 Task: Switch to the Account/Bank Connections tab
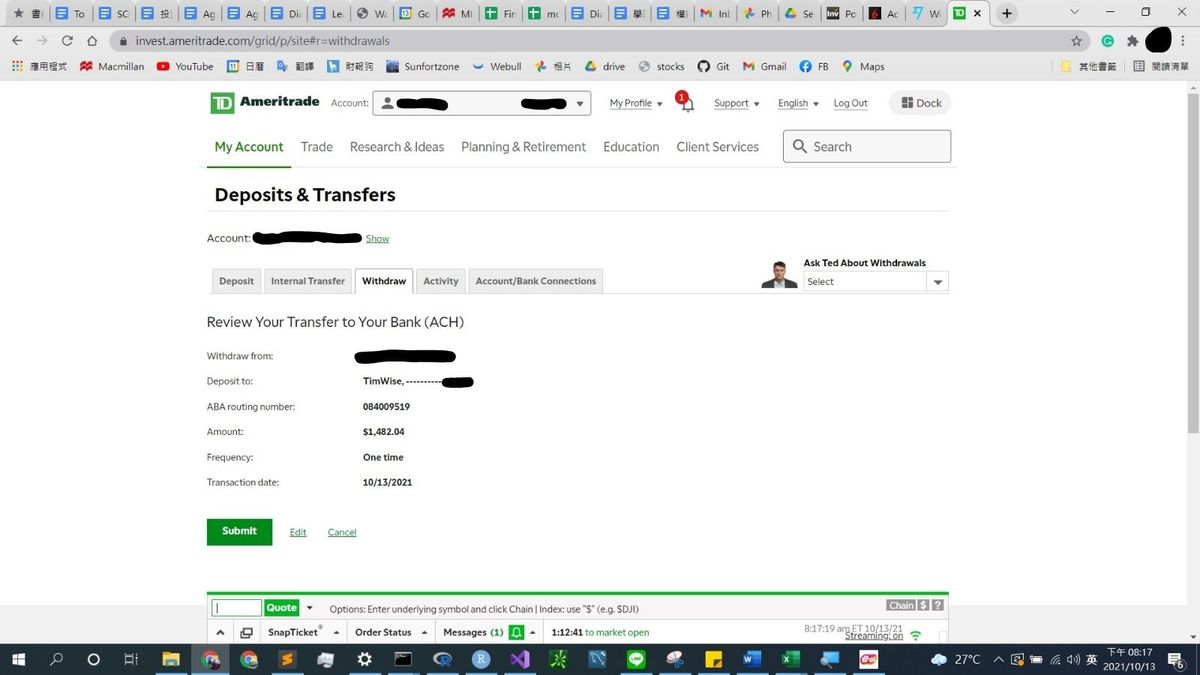[536, 281]
